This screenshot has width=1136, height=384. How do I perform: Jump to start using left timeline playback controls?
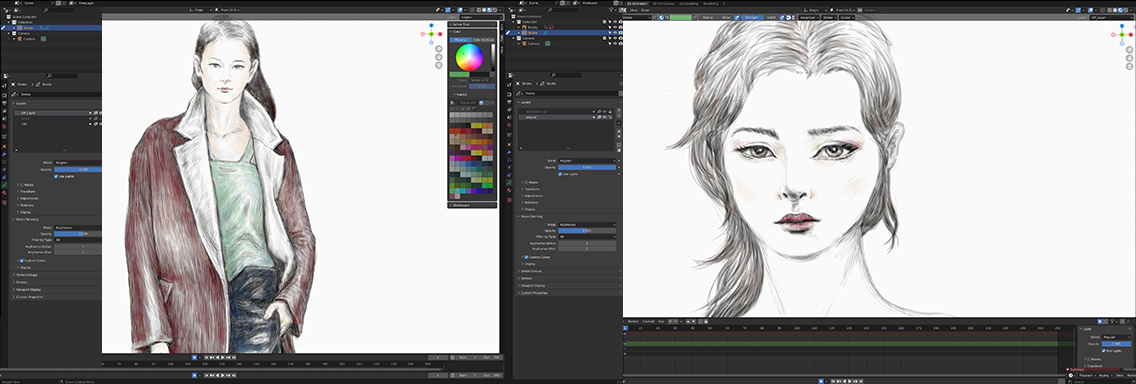[206, 357]
